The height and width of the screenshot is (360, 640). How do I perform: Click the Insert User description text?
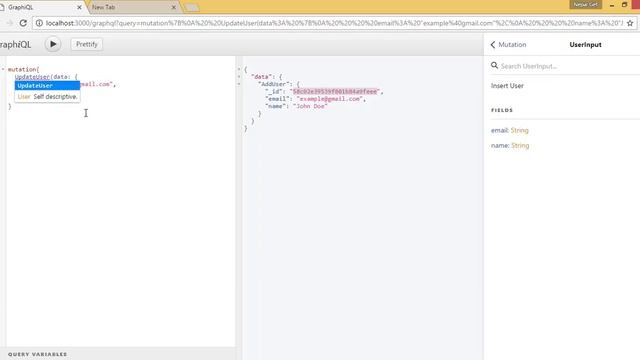(507, 86)
